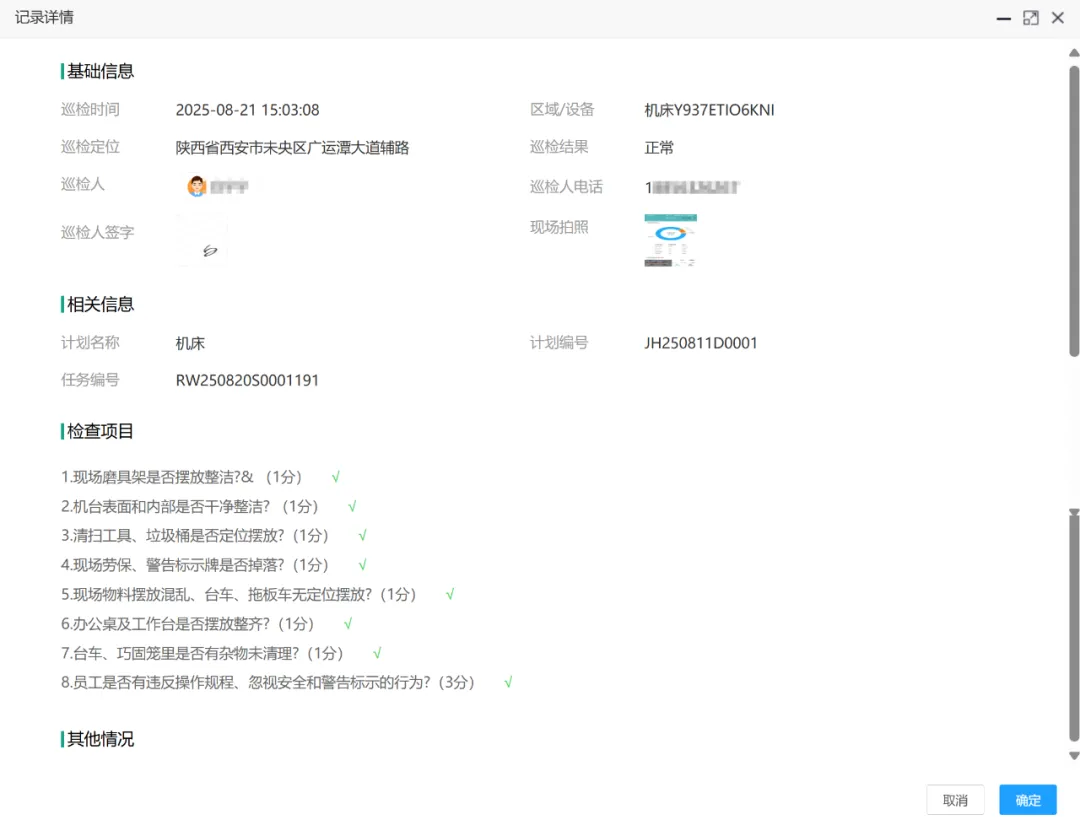This screenshot has height=820, width=1080.
Task: Click the 区域/设备 field label
Action: (562, 109)
